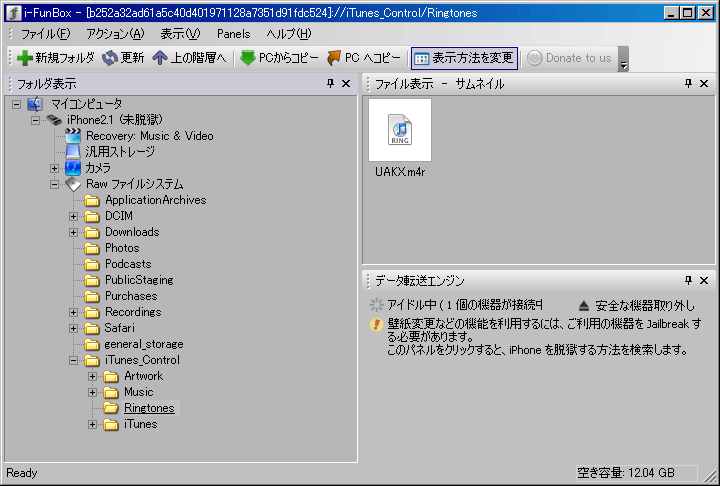Expand the Safari folder
This screenshot has height=486, width=720.
click(73, 328)
